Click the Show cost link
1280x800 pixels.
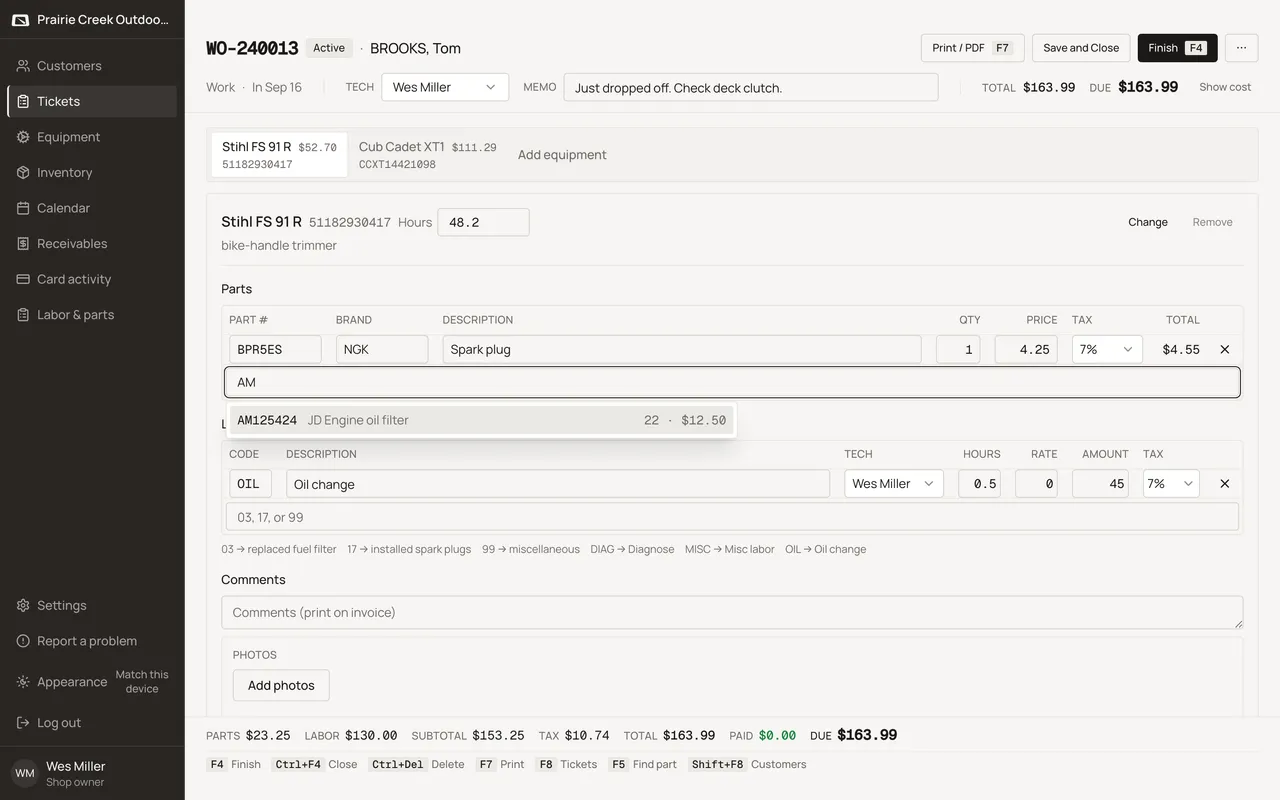(1225, 87)
